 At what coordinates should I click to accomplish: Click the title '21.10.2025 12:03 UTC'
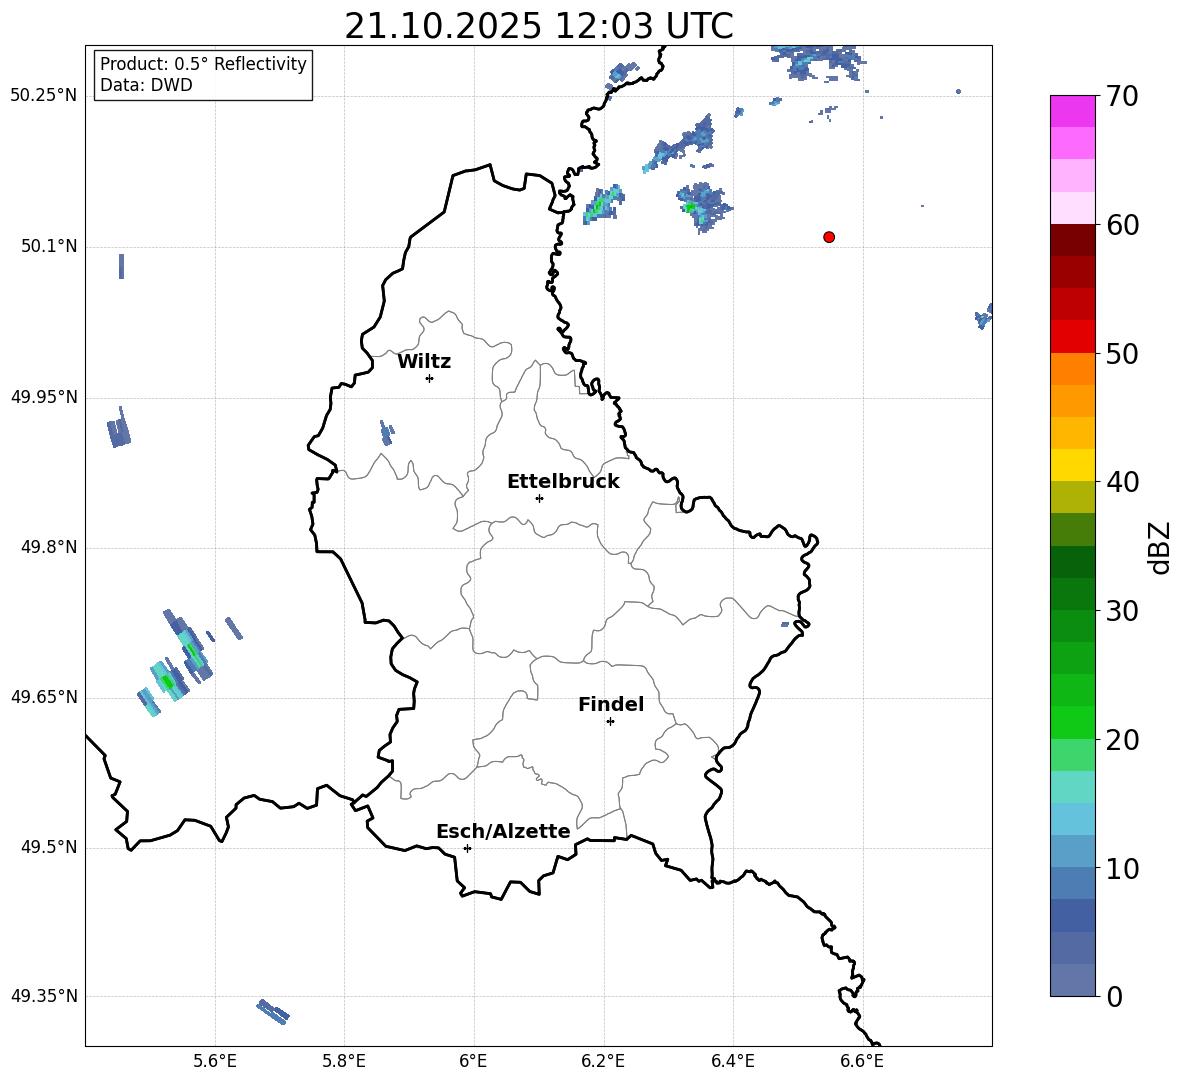[539, 26]
